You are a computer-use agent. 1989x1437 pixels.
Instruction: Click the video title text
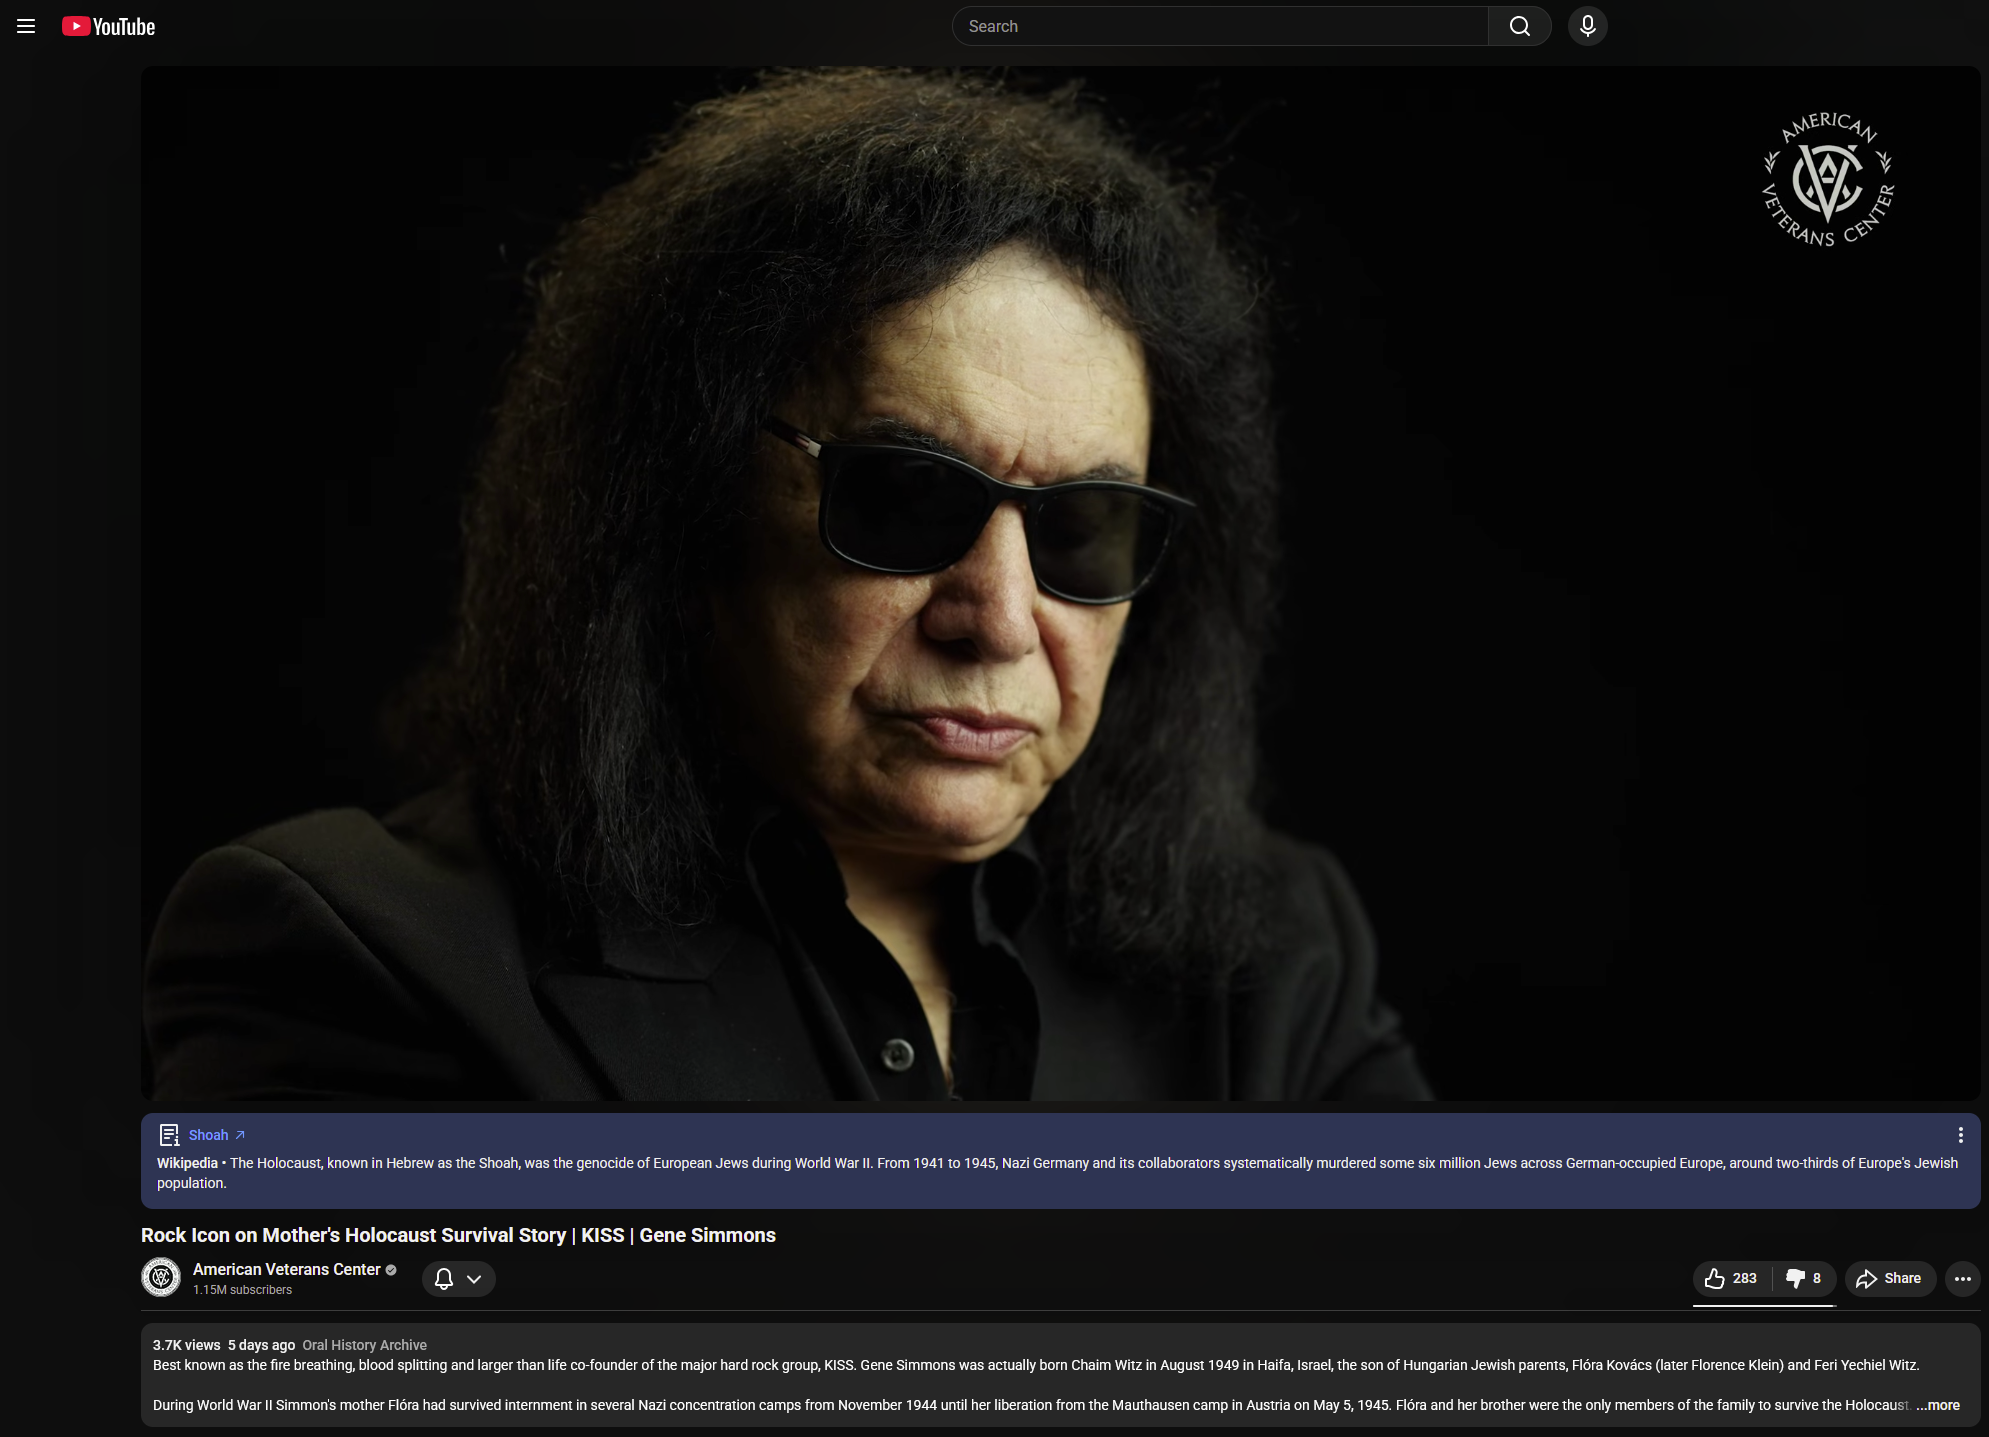[458, 1235]
